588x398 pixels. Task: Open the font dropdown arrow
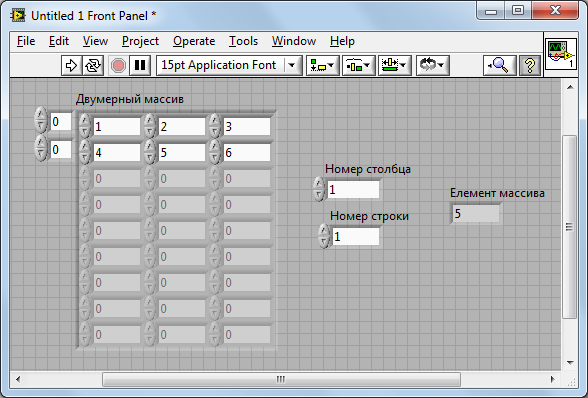point(292,66)
